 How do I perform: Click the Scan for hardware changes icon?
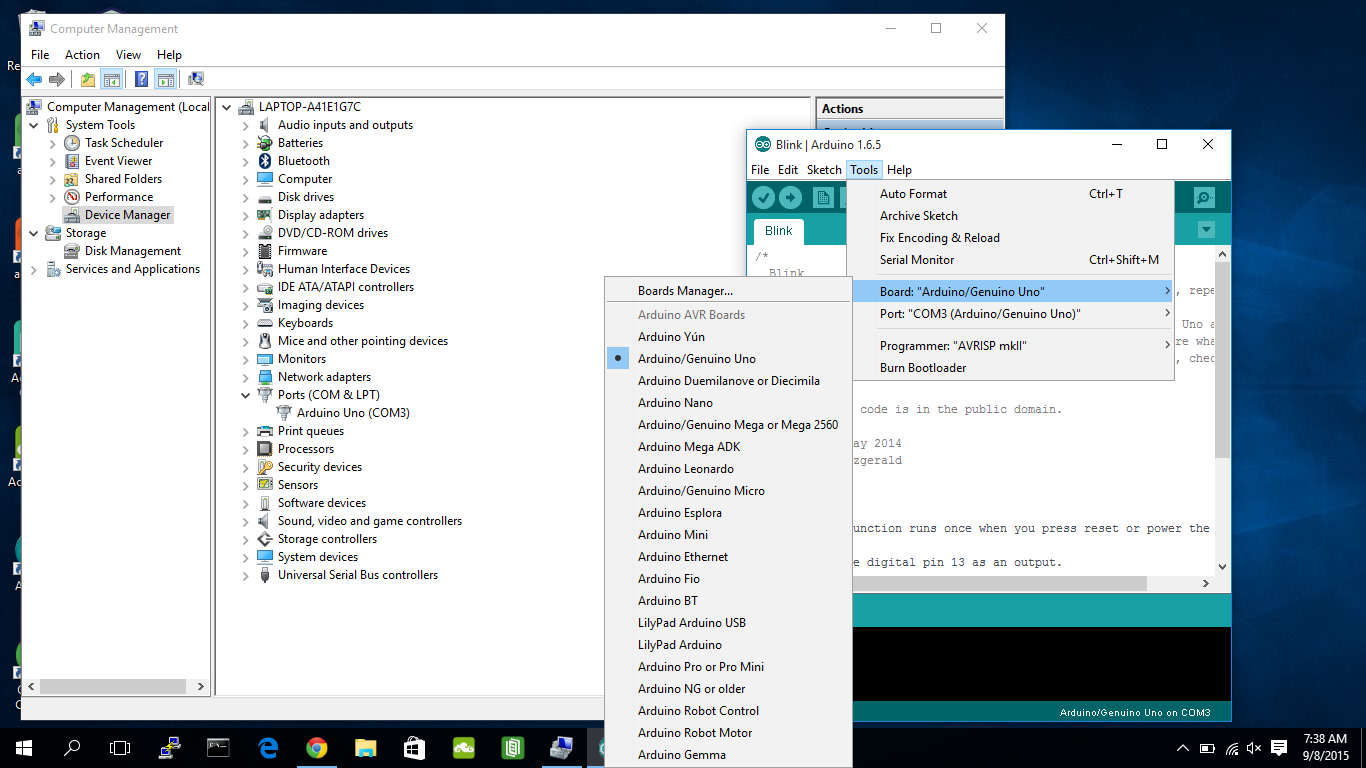click(x=196, y=80)
